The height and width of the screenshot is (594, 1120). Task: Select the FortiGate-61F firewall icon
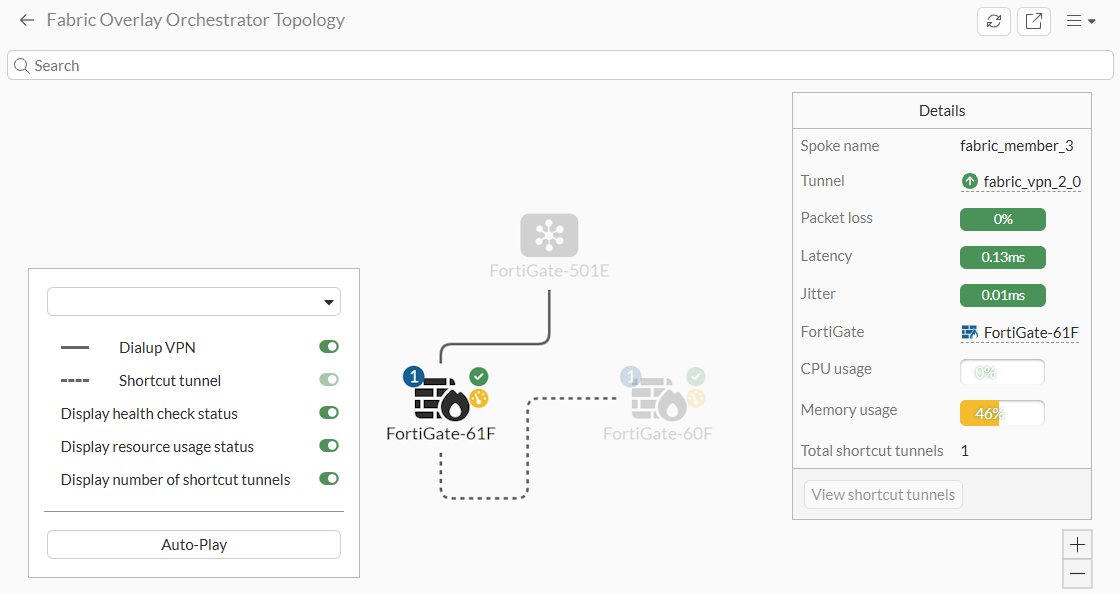441,400
